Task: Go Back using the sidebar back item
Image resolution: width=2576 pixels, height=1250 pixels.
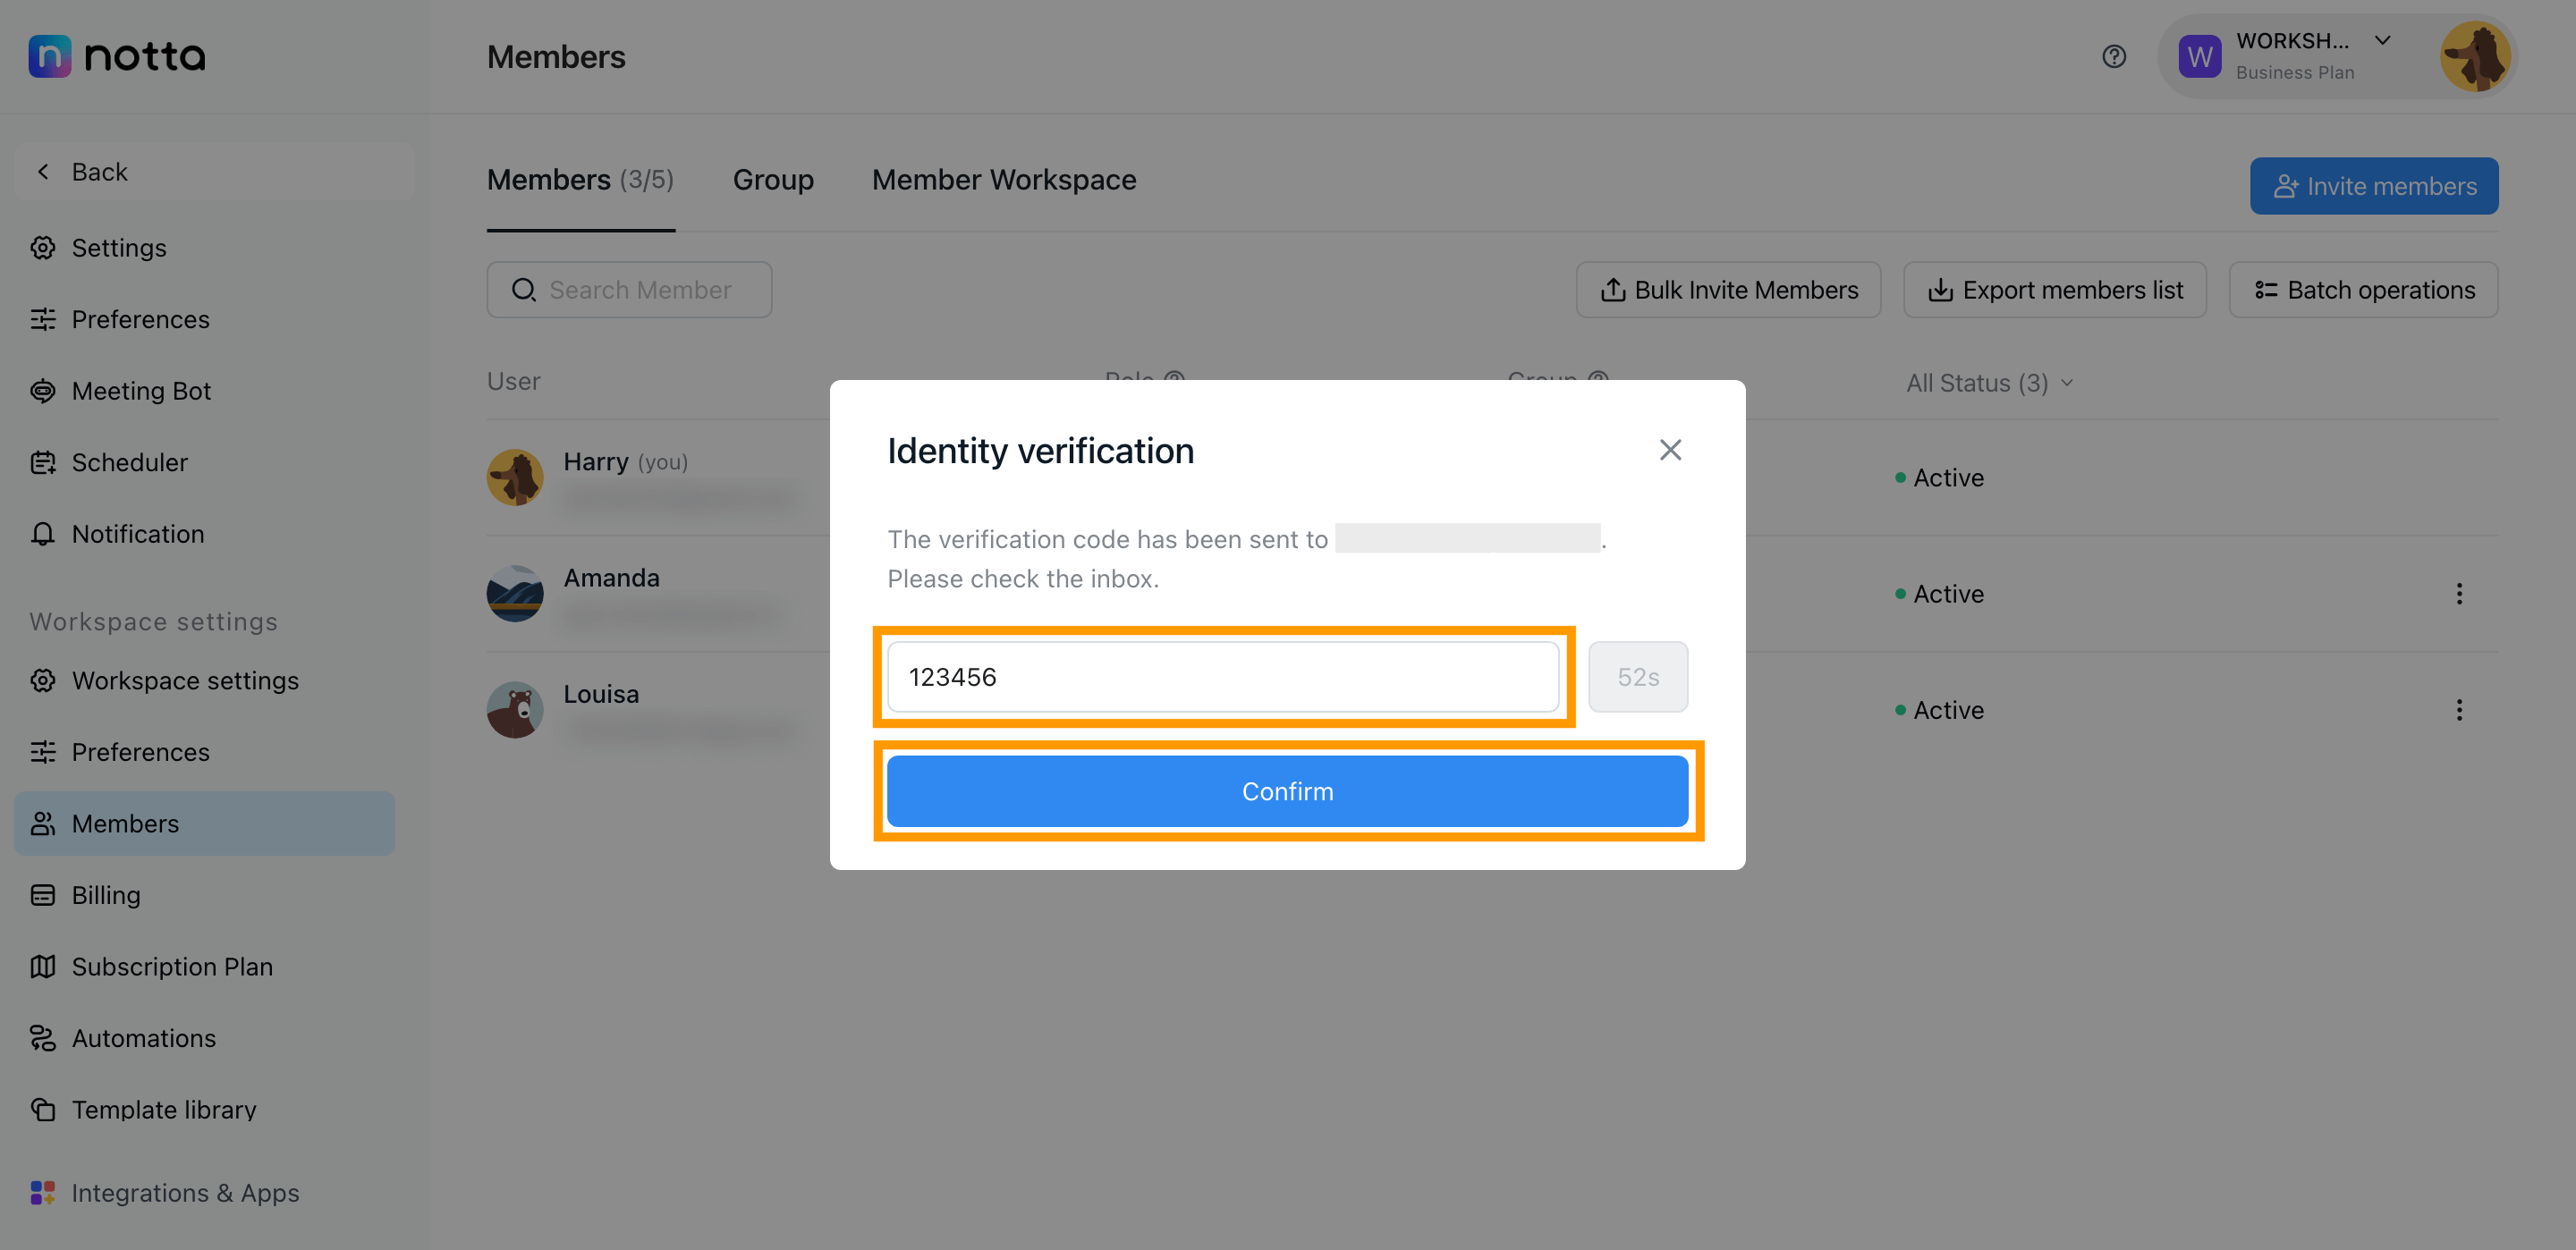Action: (214, 172)
